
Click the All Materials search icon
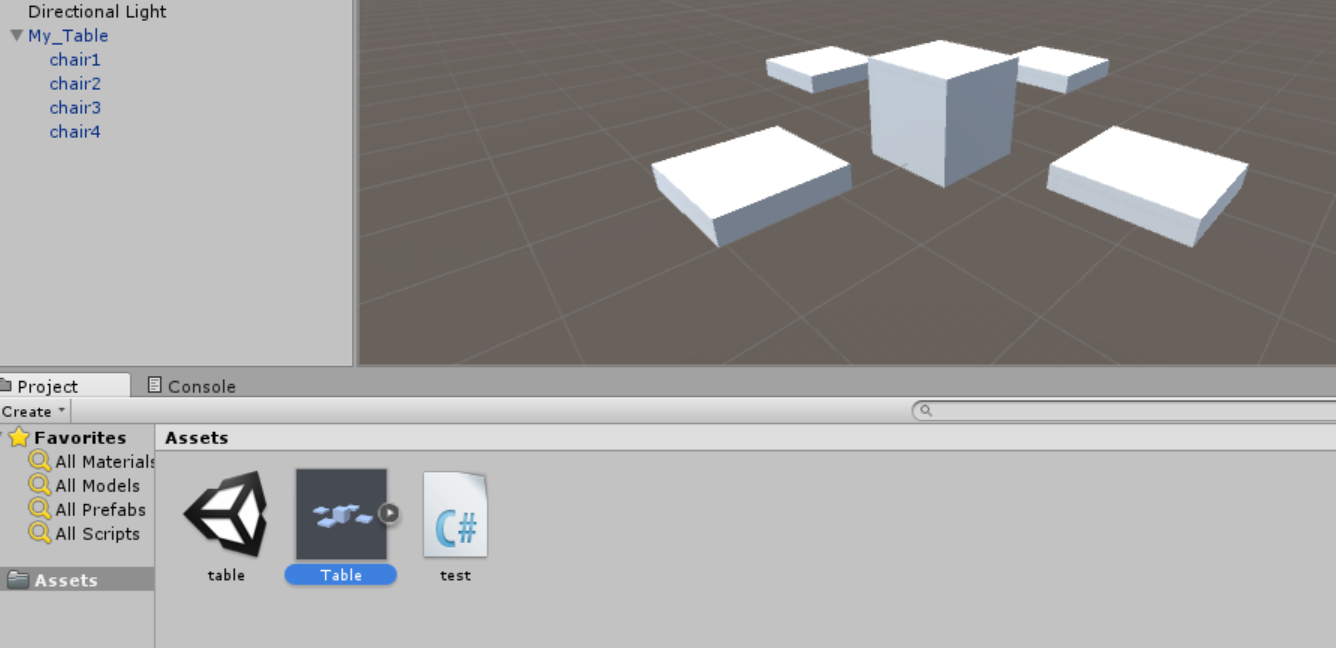click(x=40, y=461)
